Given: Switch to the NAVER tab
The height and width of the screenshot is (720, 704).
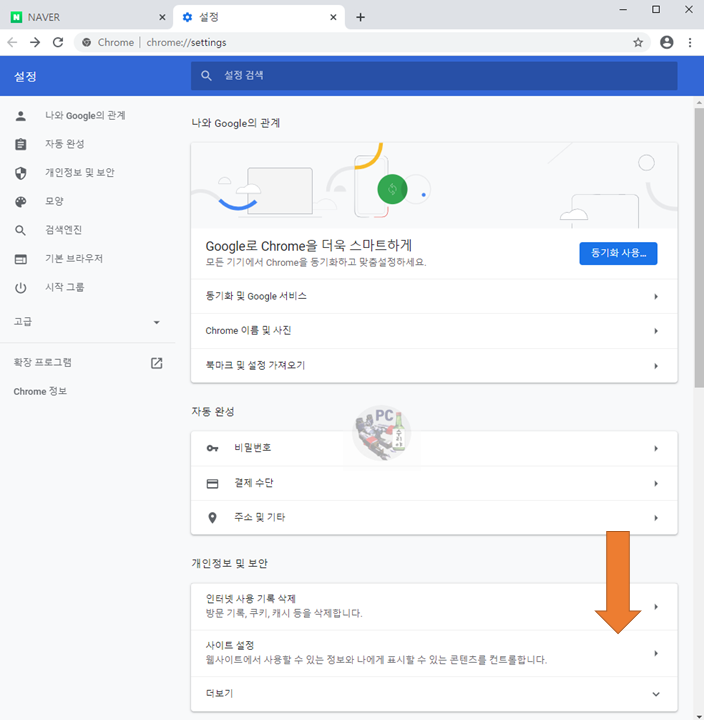Looking at the screenshot, I should tap(87, 17).
